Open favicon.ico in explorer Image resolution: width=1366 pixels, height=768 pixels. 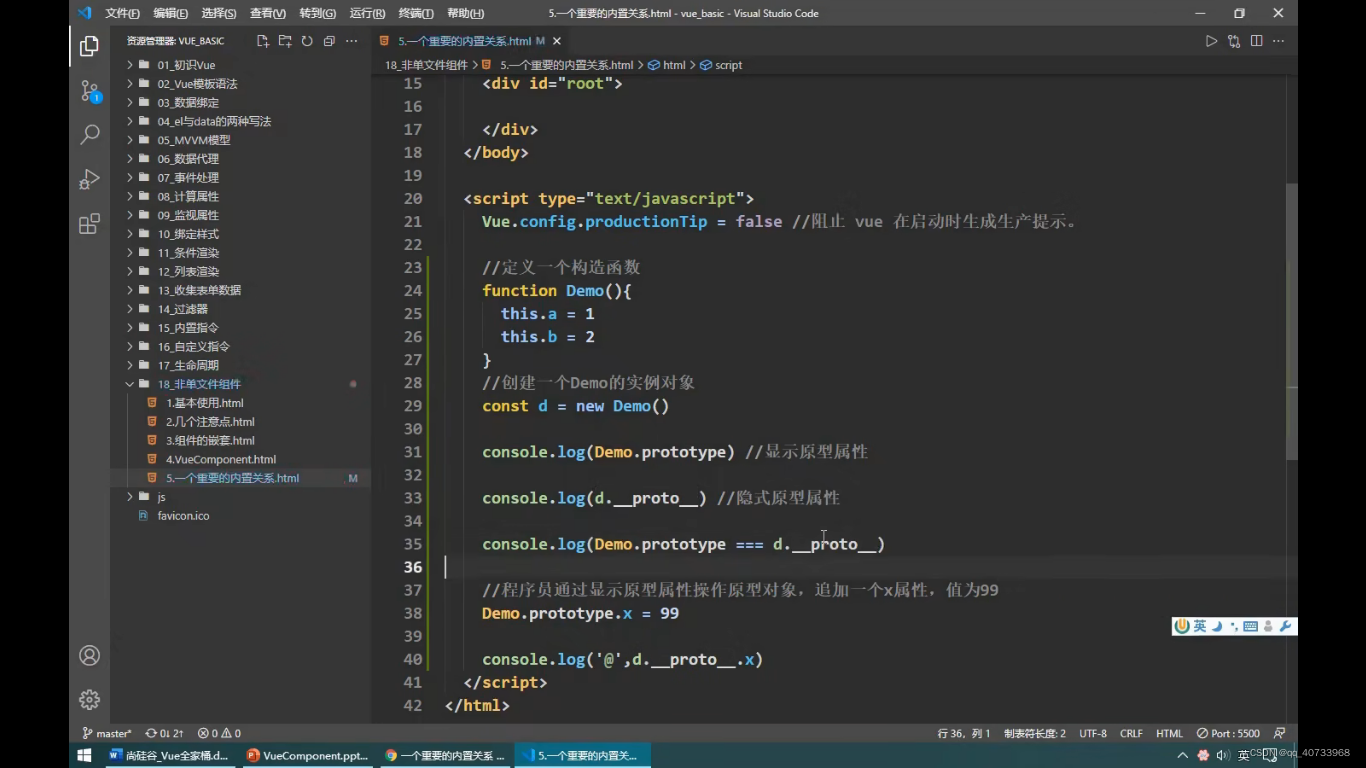coord(240,516)
